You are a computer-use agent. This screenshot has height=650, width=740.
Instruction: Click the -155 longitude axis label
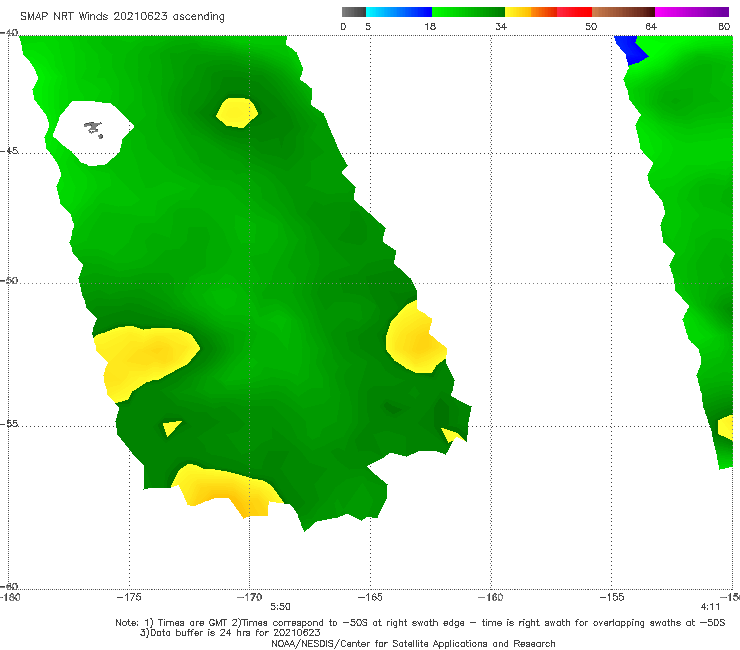(x=612, y=597)
